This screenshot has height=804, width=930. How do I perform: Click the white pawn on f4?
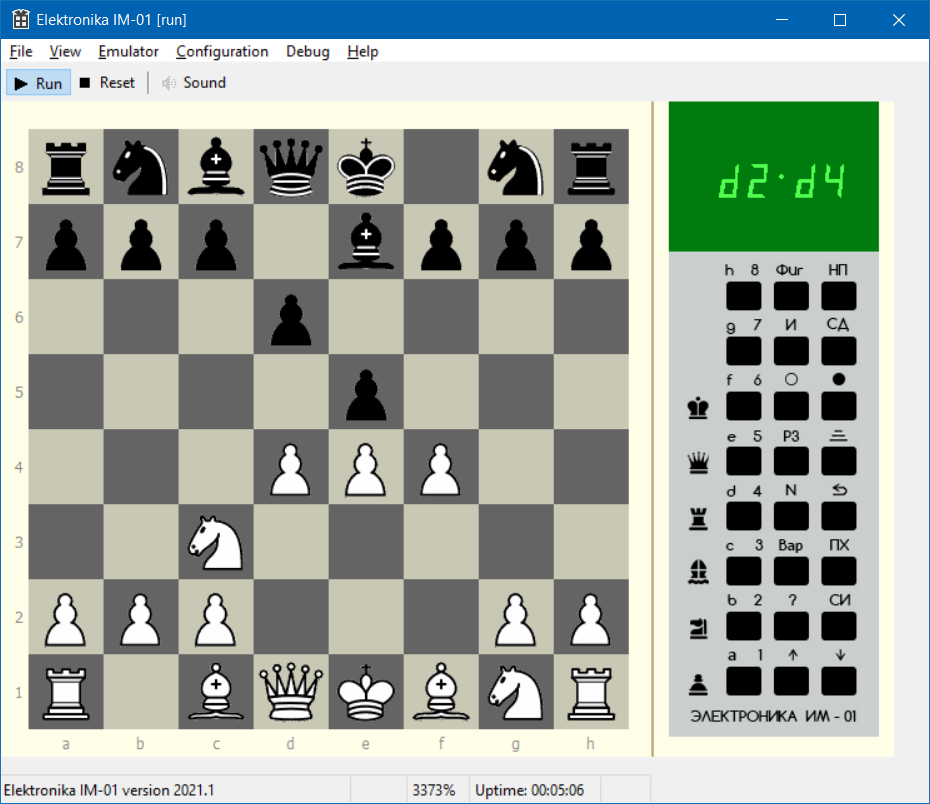click(441, 467)
